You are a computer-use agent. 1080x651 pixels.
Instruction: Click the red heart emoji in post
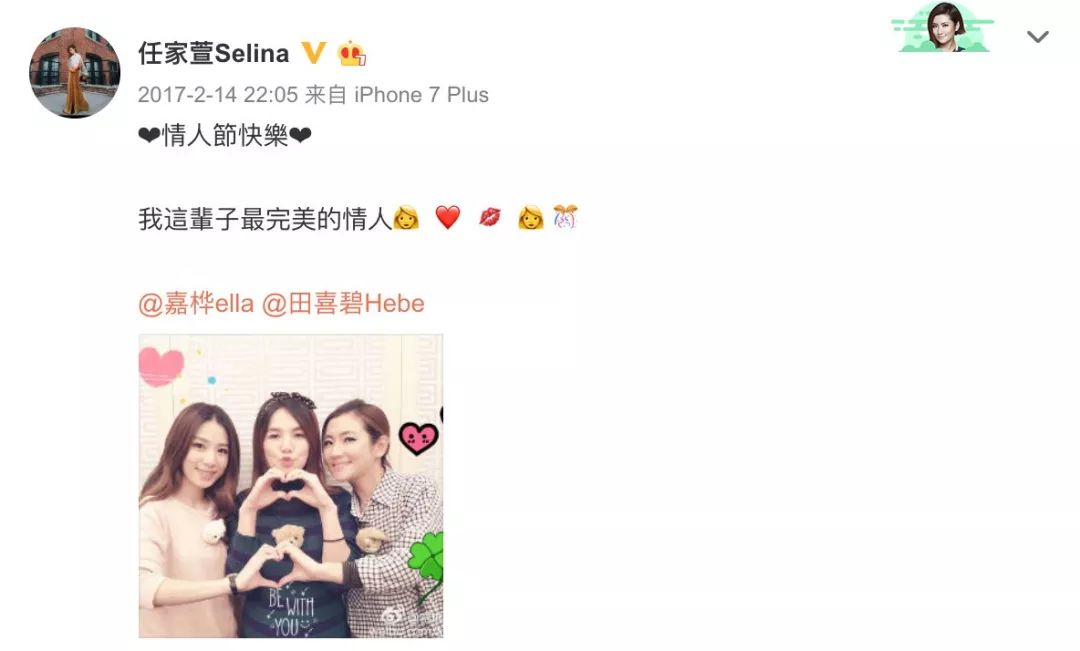[x=448, y=217]
